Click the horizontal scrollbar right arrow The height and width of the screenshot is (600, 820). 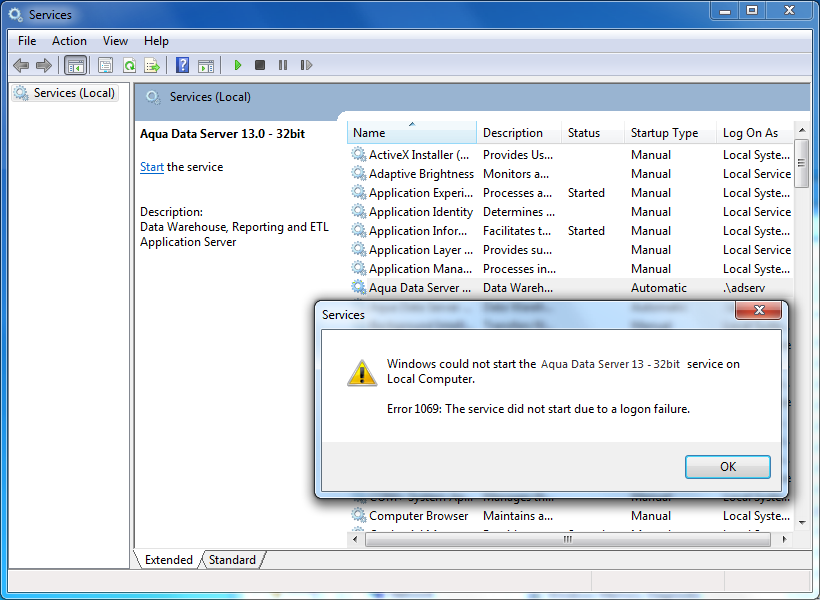click(784, 539)
